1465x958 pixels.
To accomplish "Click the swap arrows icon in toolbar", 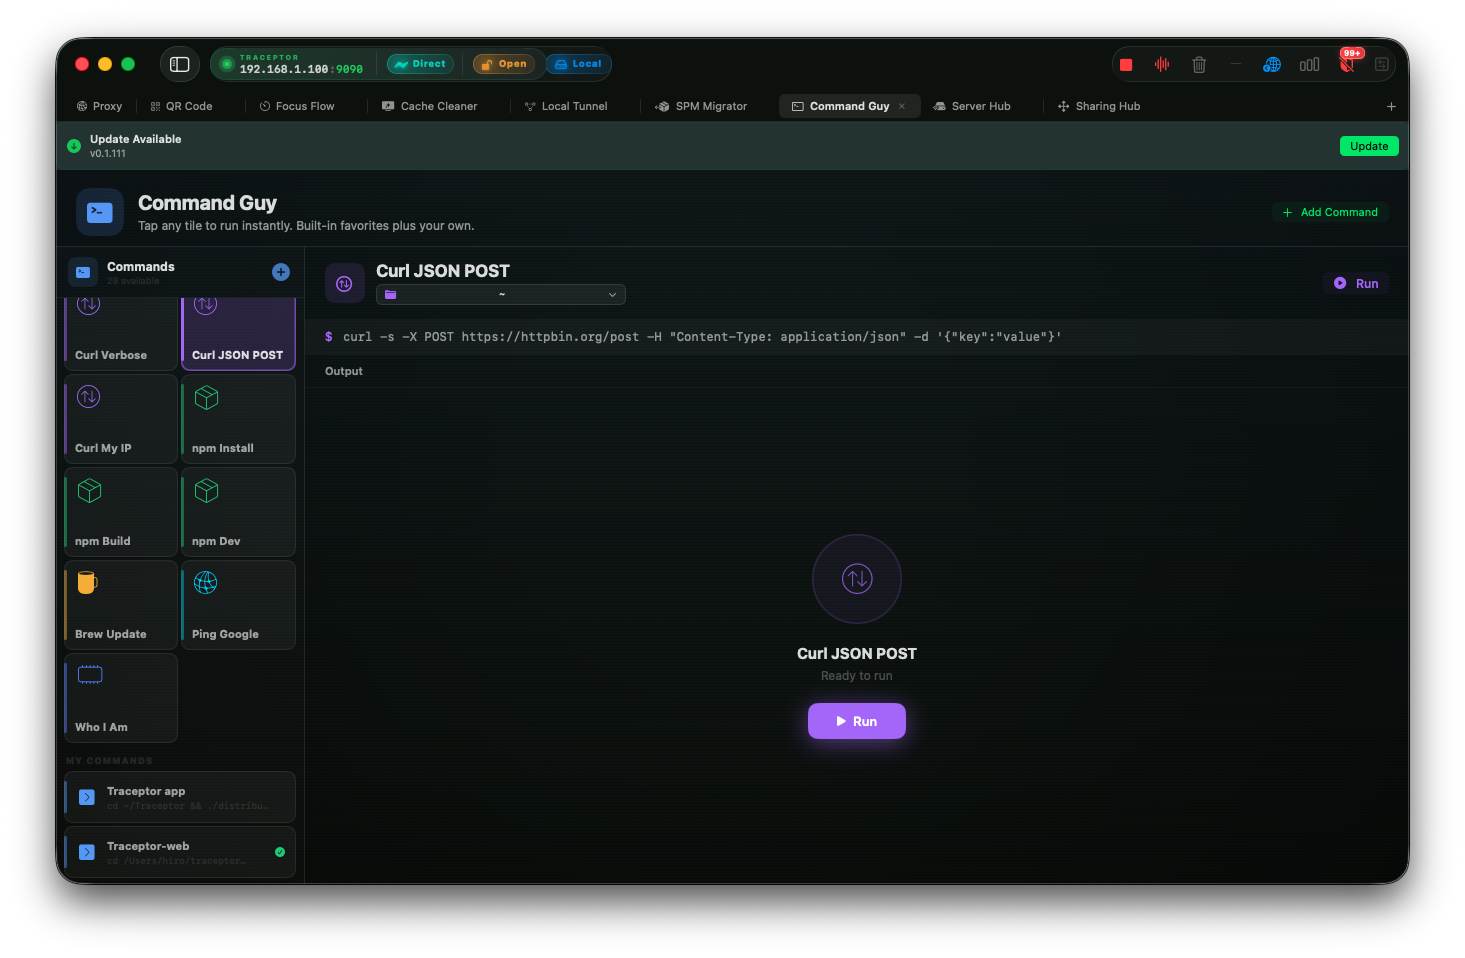I will (1382, 65).
